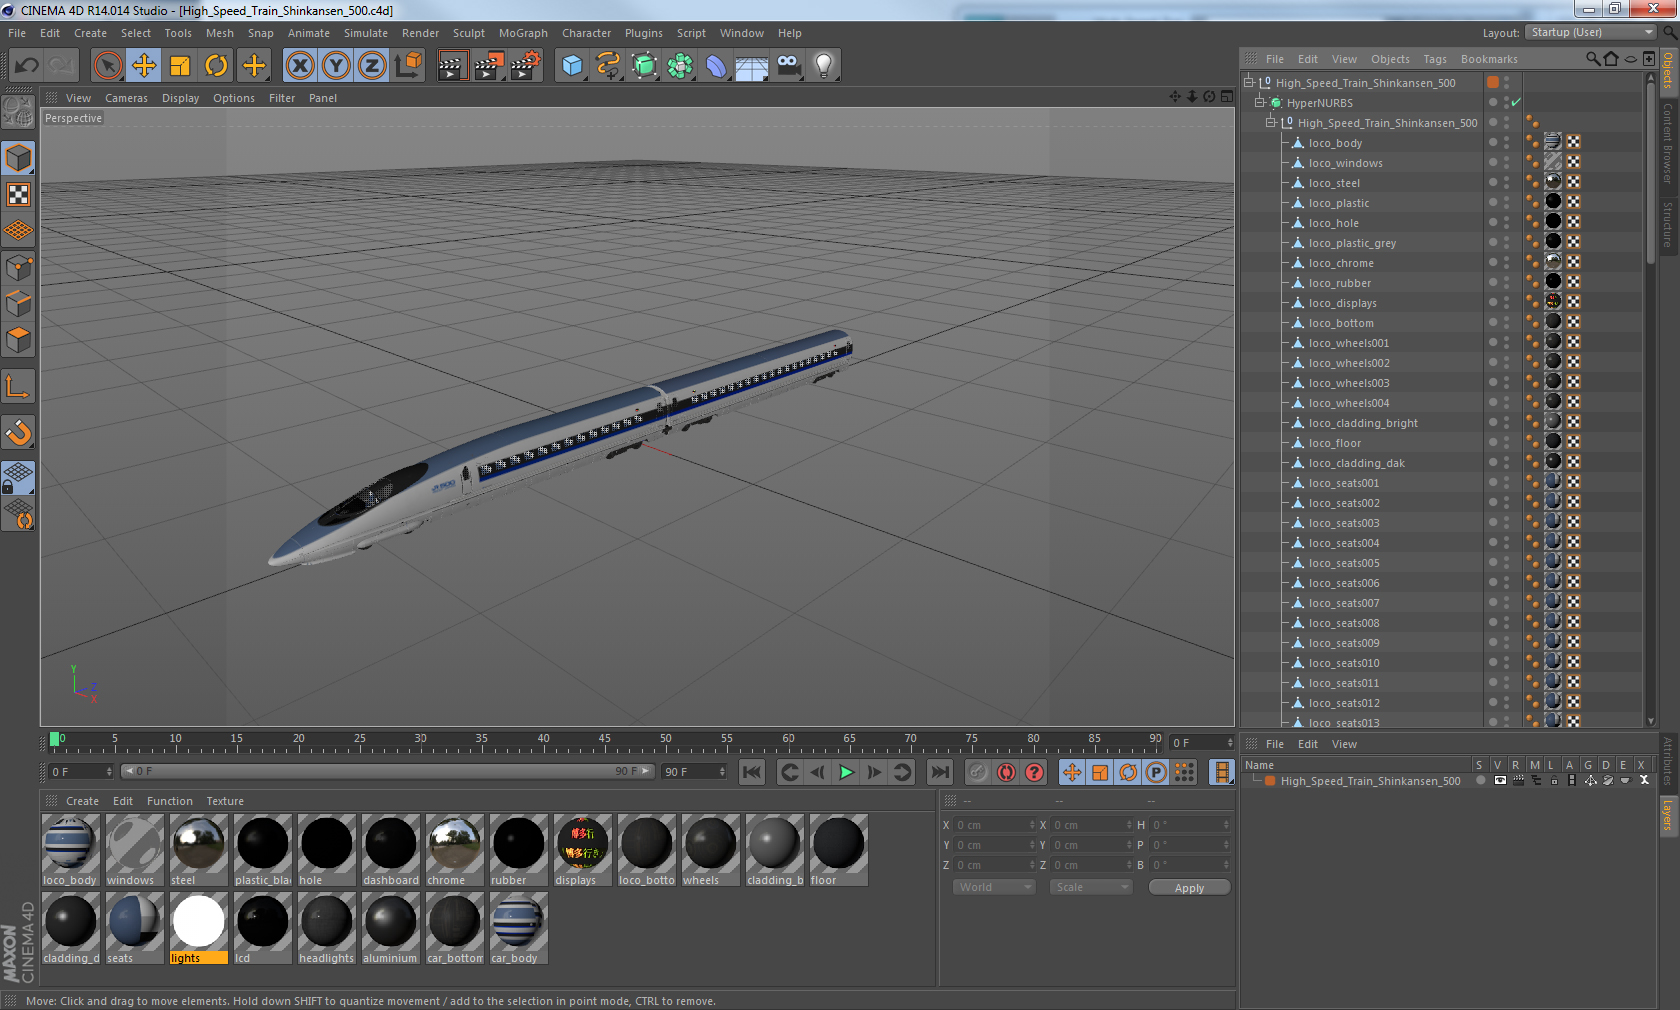1680x1010 pixels.
Task: Open the Scale mode dropdown
Action: [x=1091, y=887]
